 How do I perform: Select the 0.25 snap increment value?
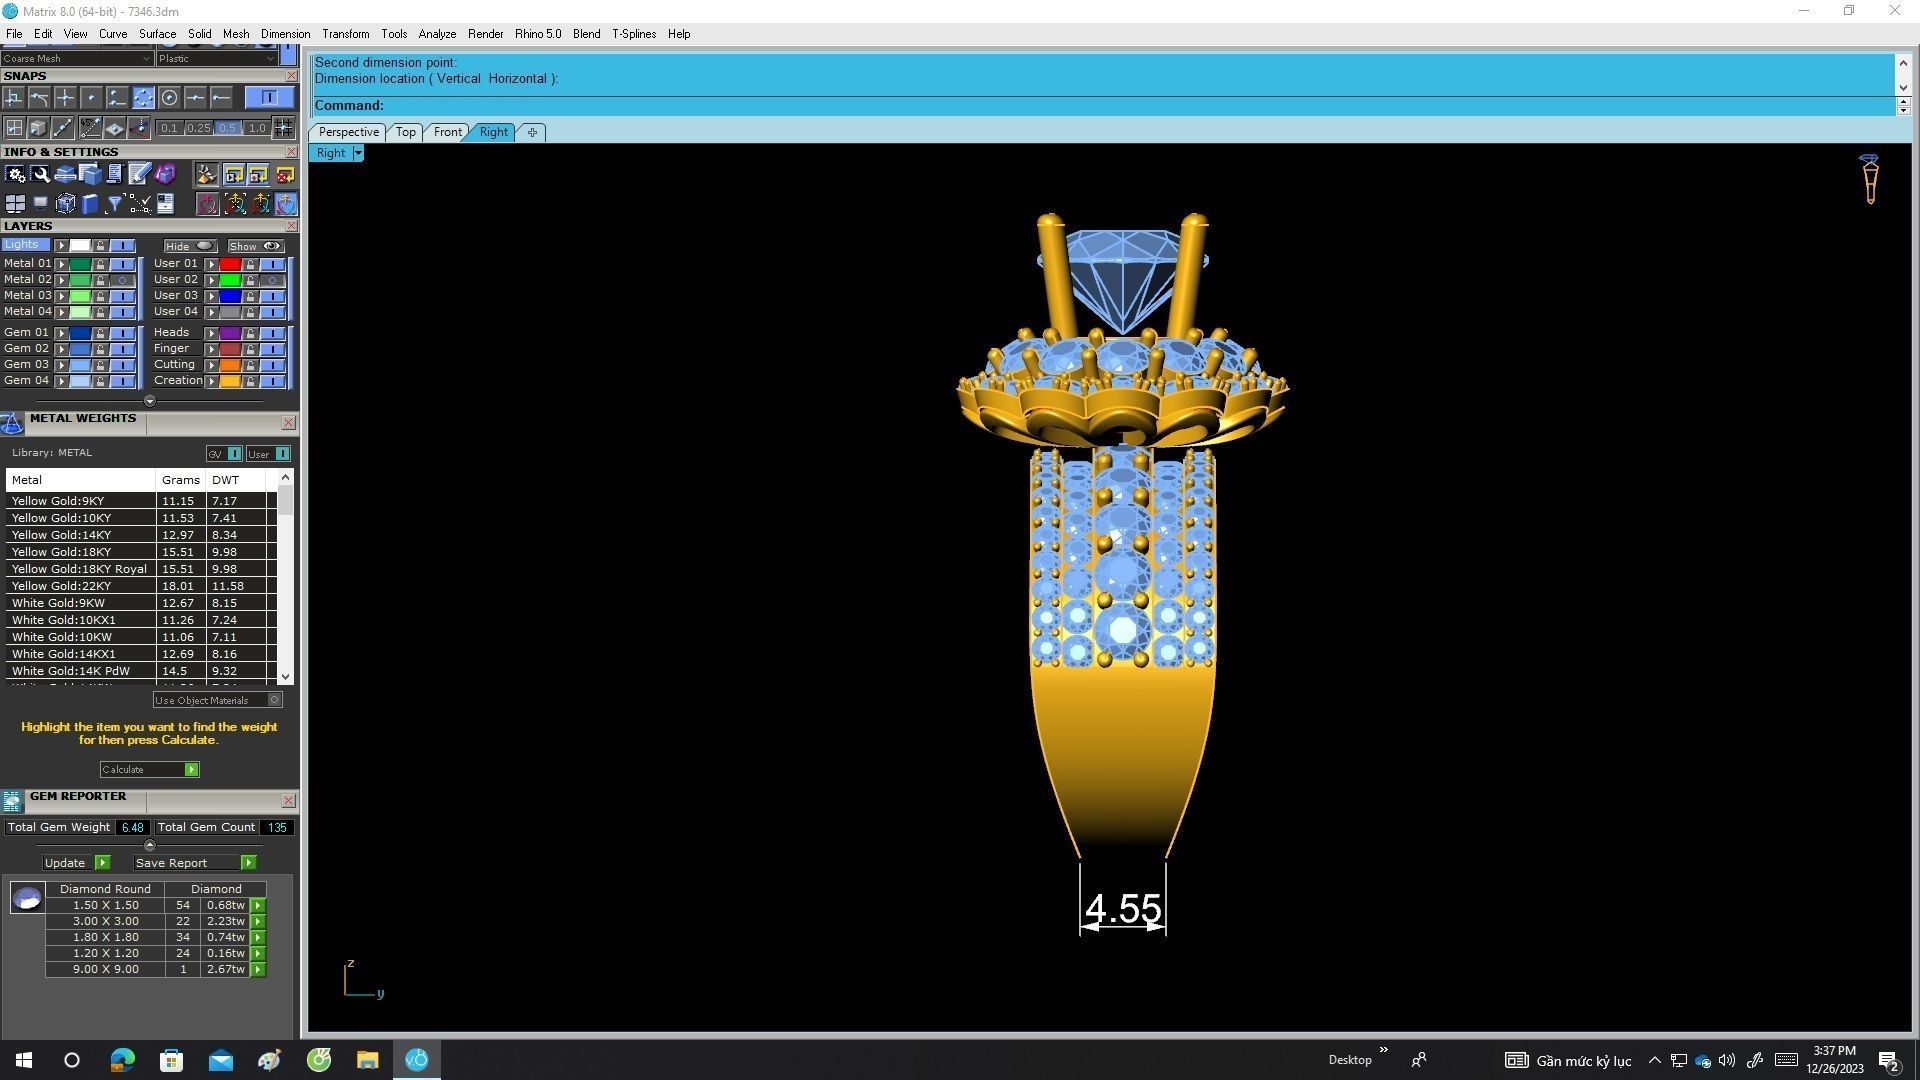(x=198, y=128)
